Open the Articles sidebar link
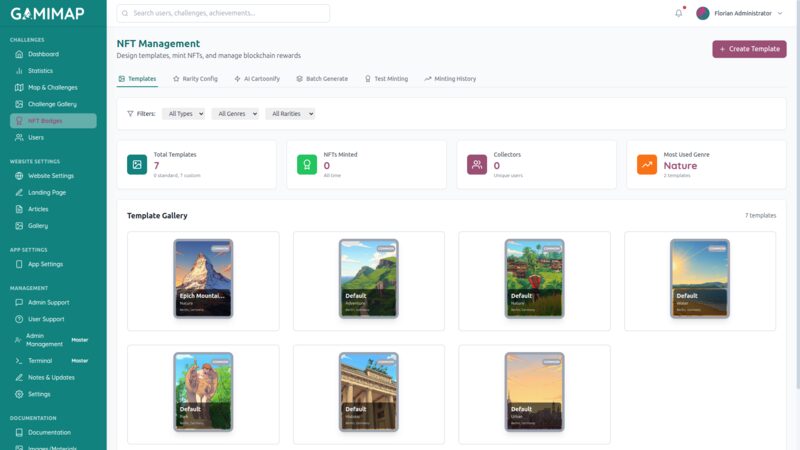The image size is (800, 450). pyautogui.click(x=38, y=209)
